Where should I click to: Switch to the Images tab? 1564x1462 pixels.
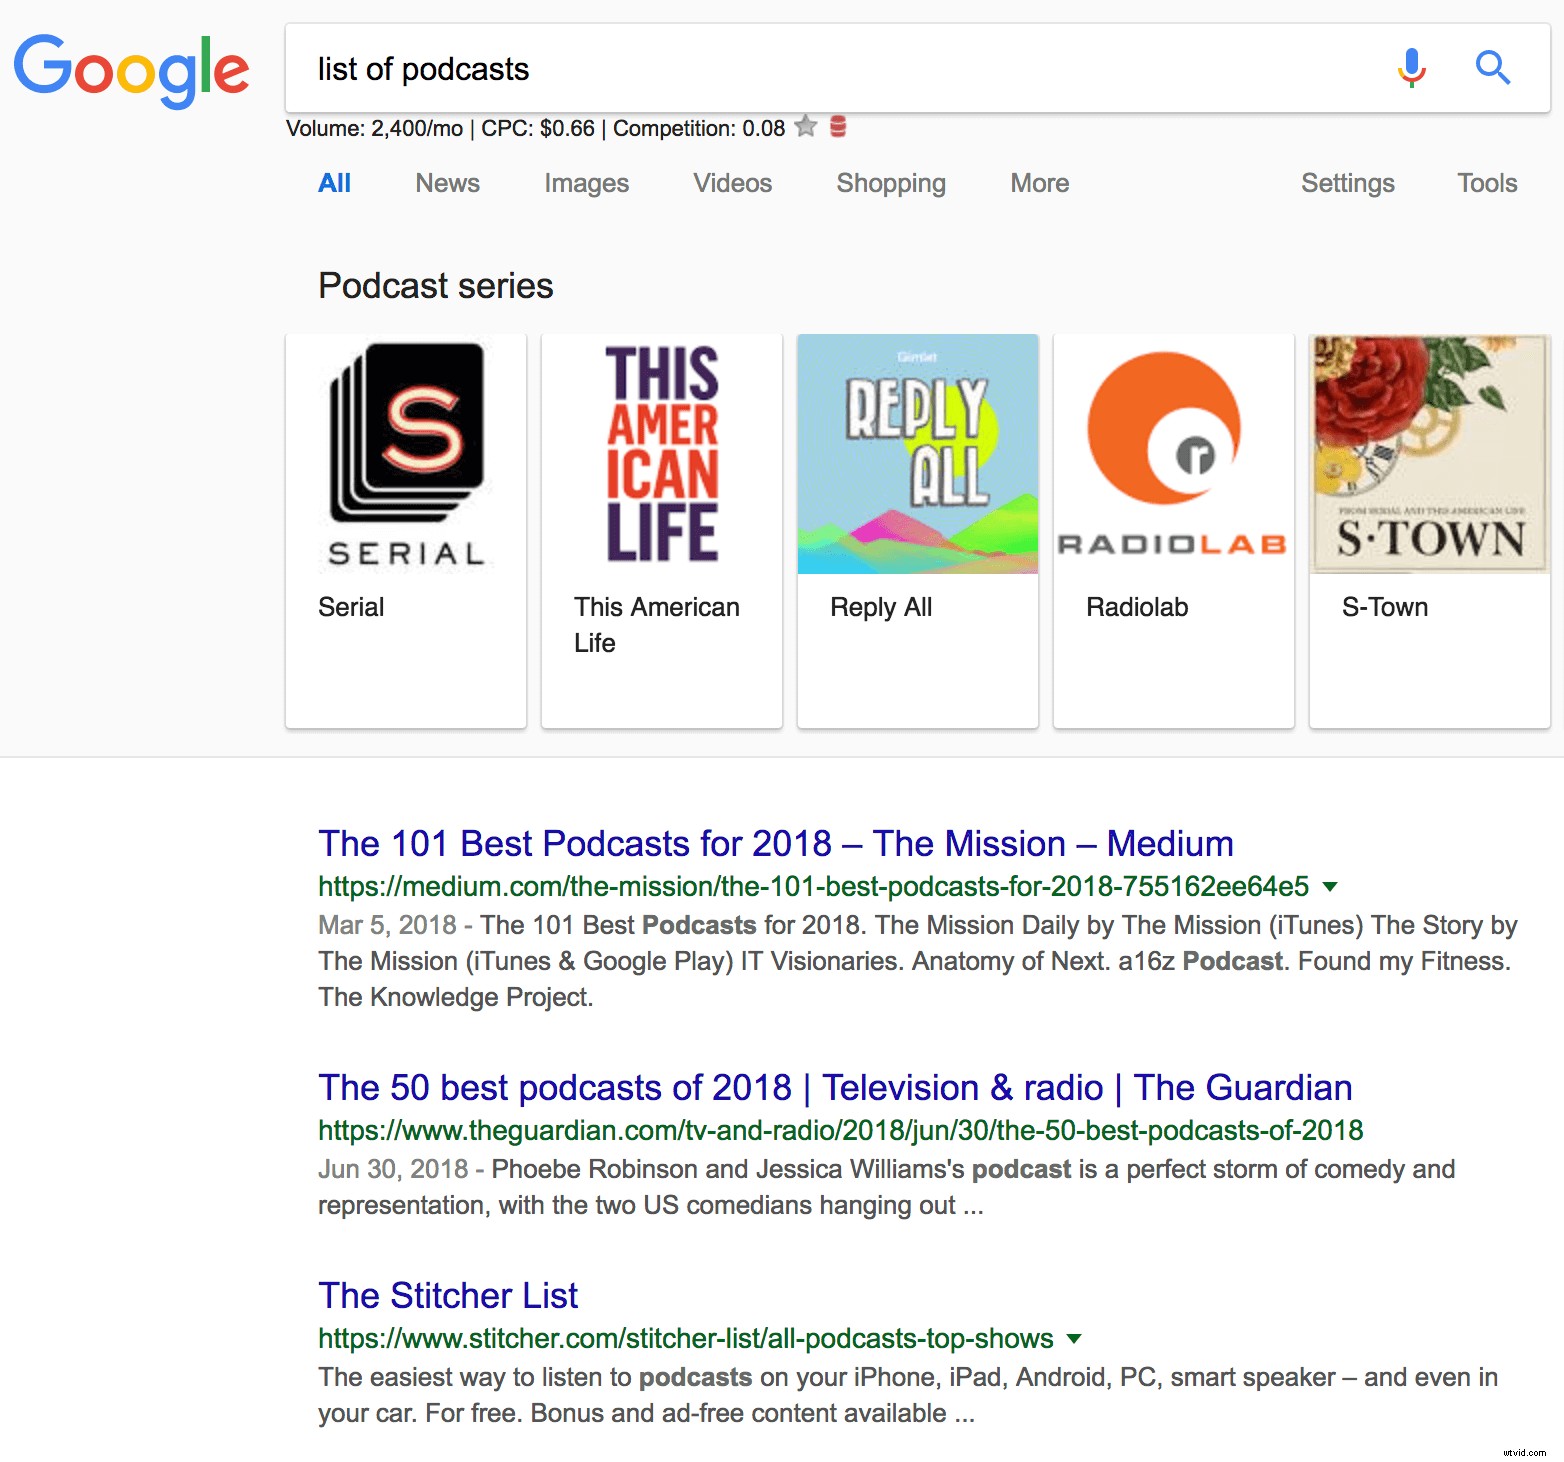click(x=586, y=183)
